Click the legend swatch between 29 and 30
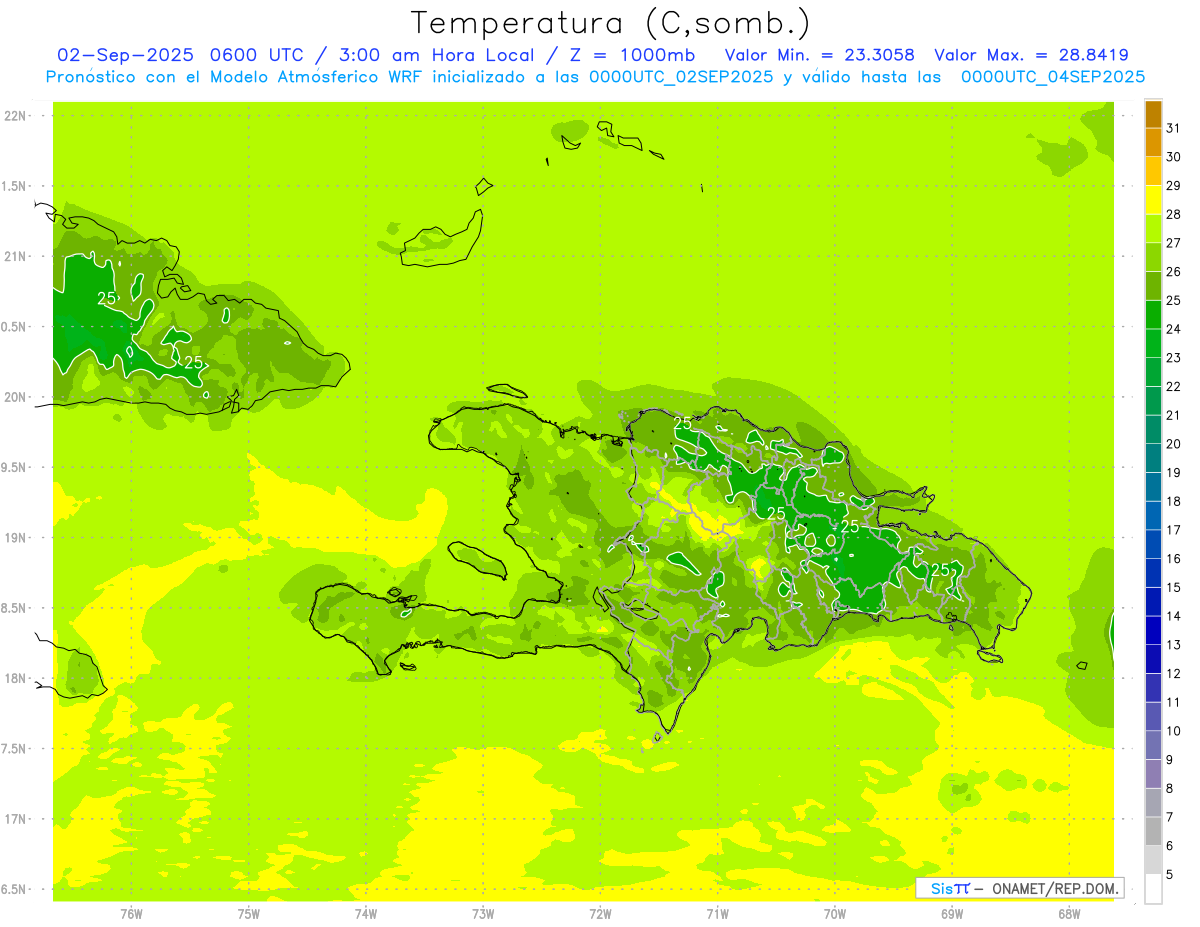This screenshot has width=1200, height=927. (1153, 172)
